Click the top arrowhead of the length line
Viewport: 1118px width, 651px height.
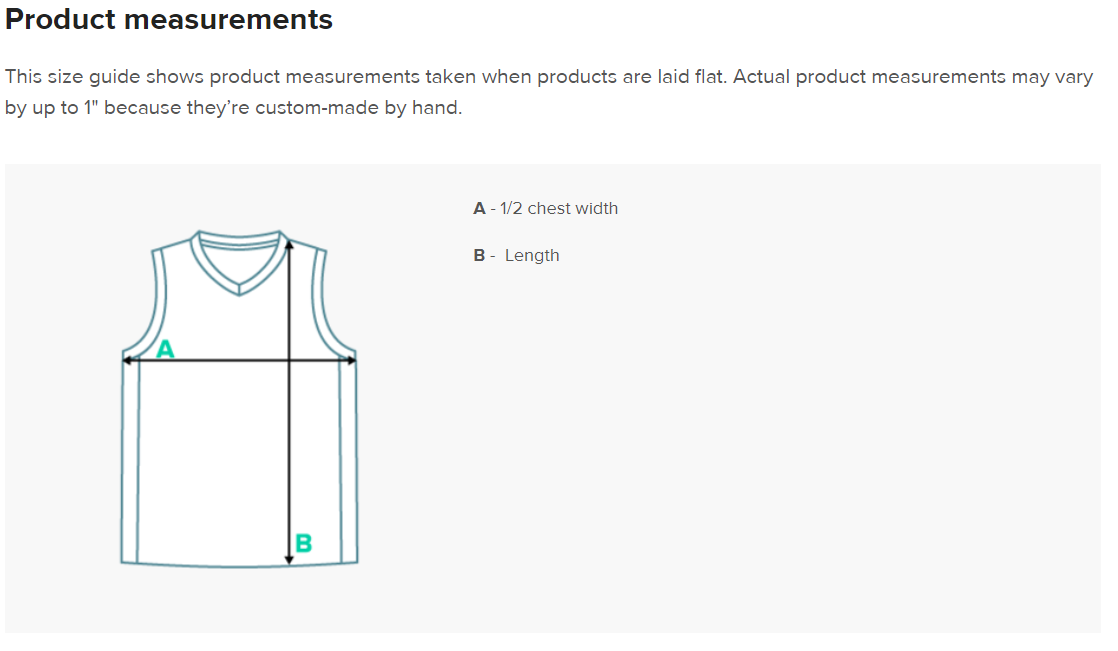click(289, 241)
